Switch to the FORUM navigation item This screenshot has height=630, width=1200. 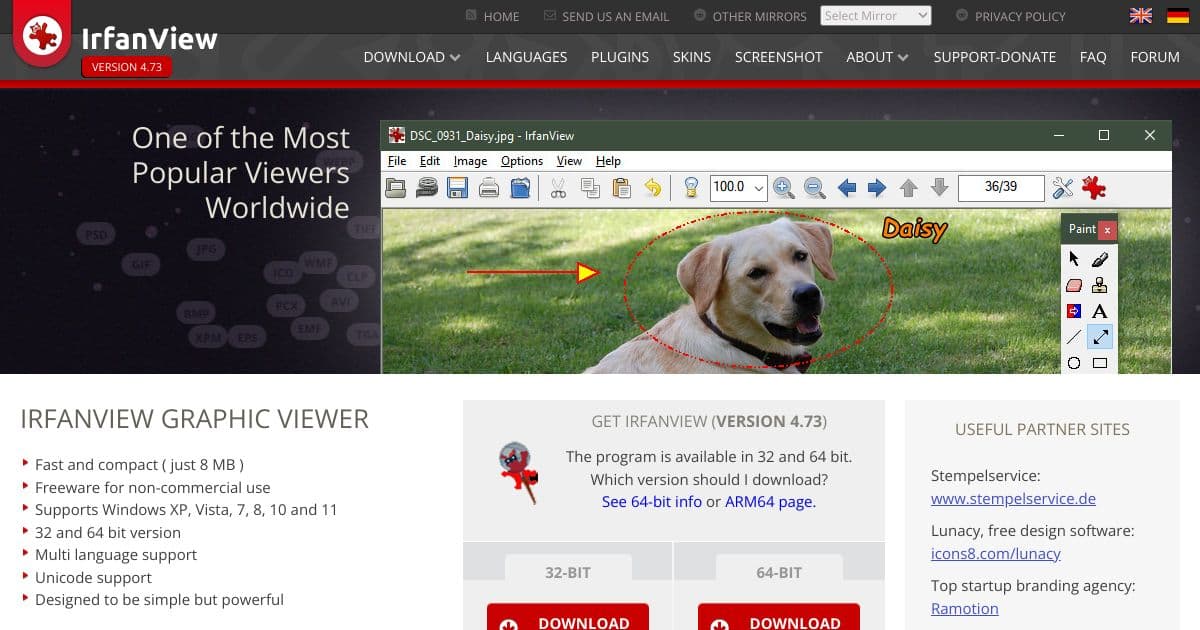coord(1154,57)
